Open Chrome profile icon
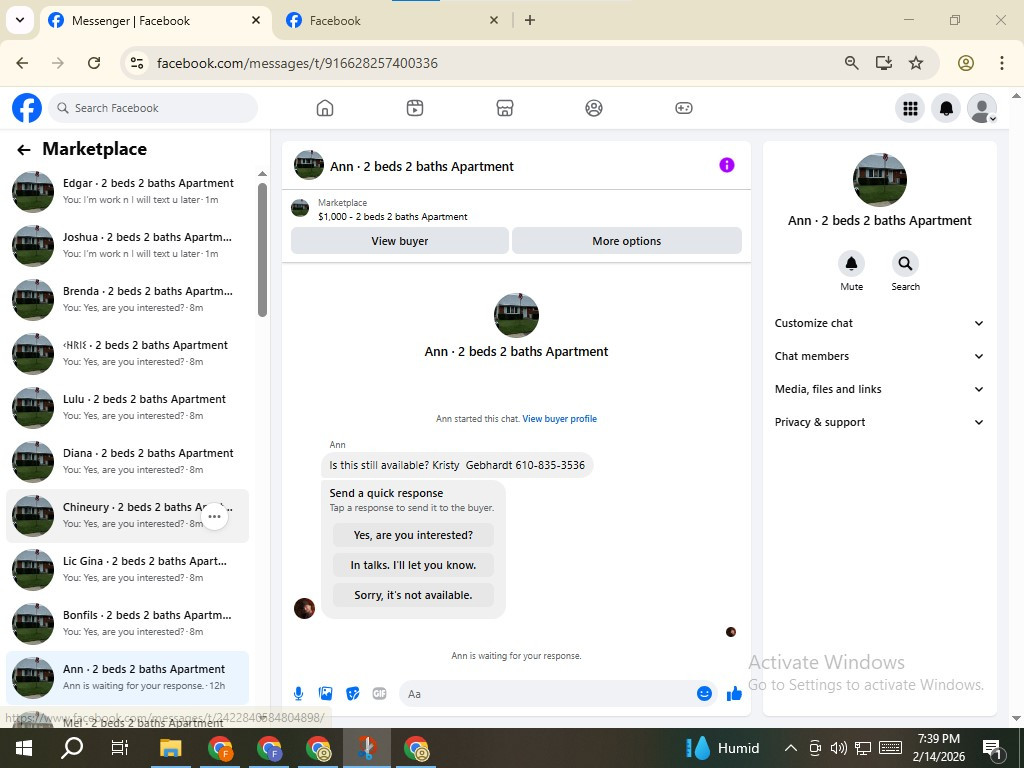1024x768 pixels. point(966,63)
